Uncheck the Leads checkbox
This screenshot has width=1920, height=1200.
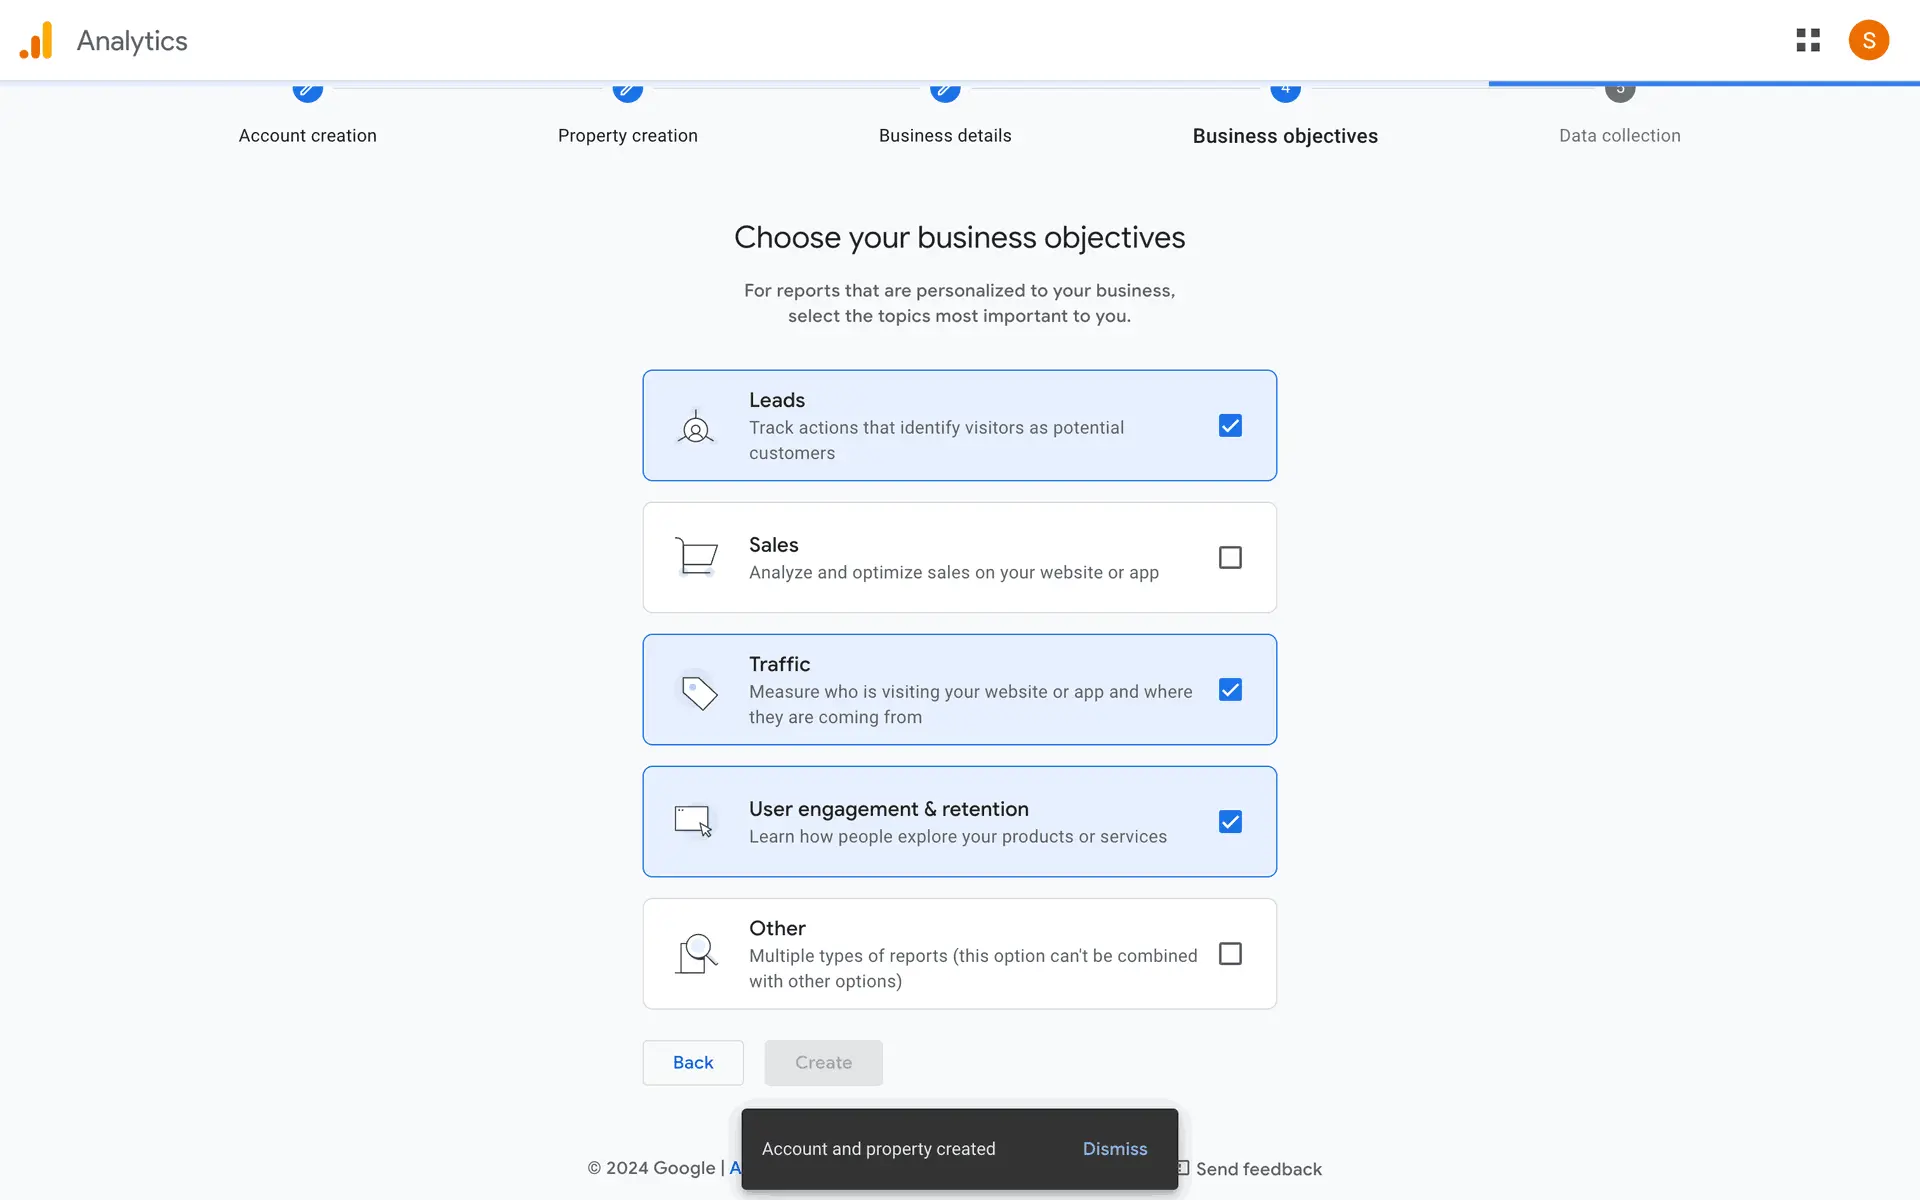click(1230, 426)
